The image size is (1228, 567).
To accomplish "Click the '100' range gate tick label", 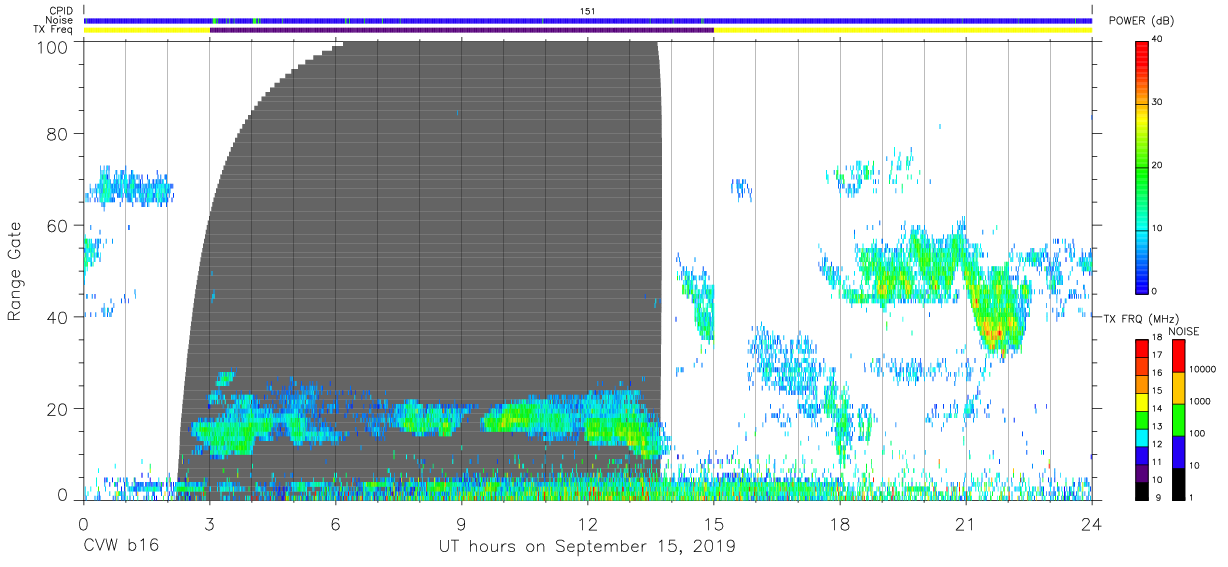I will 54,46.
